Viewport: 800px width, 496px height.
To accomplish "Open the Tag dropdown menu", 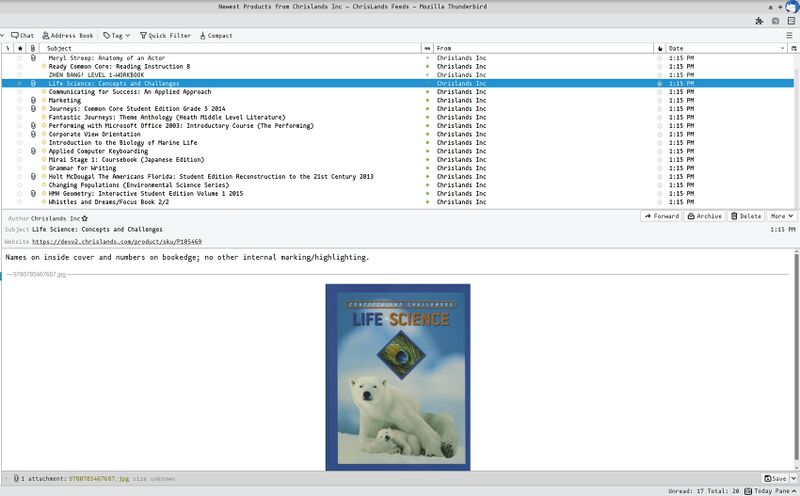I will point(116,36).
